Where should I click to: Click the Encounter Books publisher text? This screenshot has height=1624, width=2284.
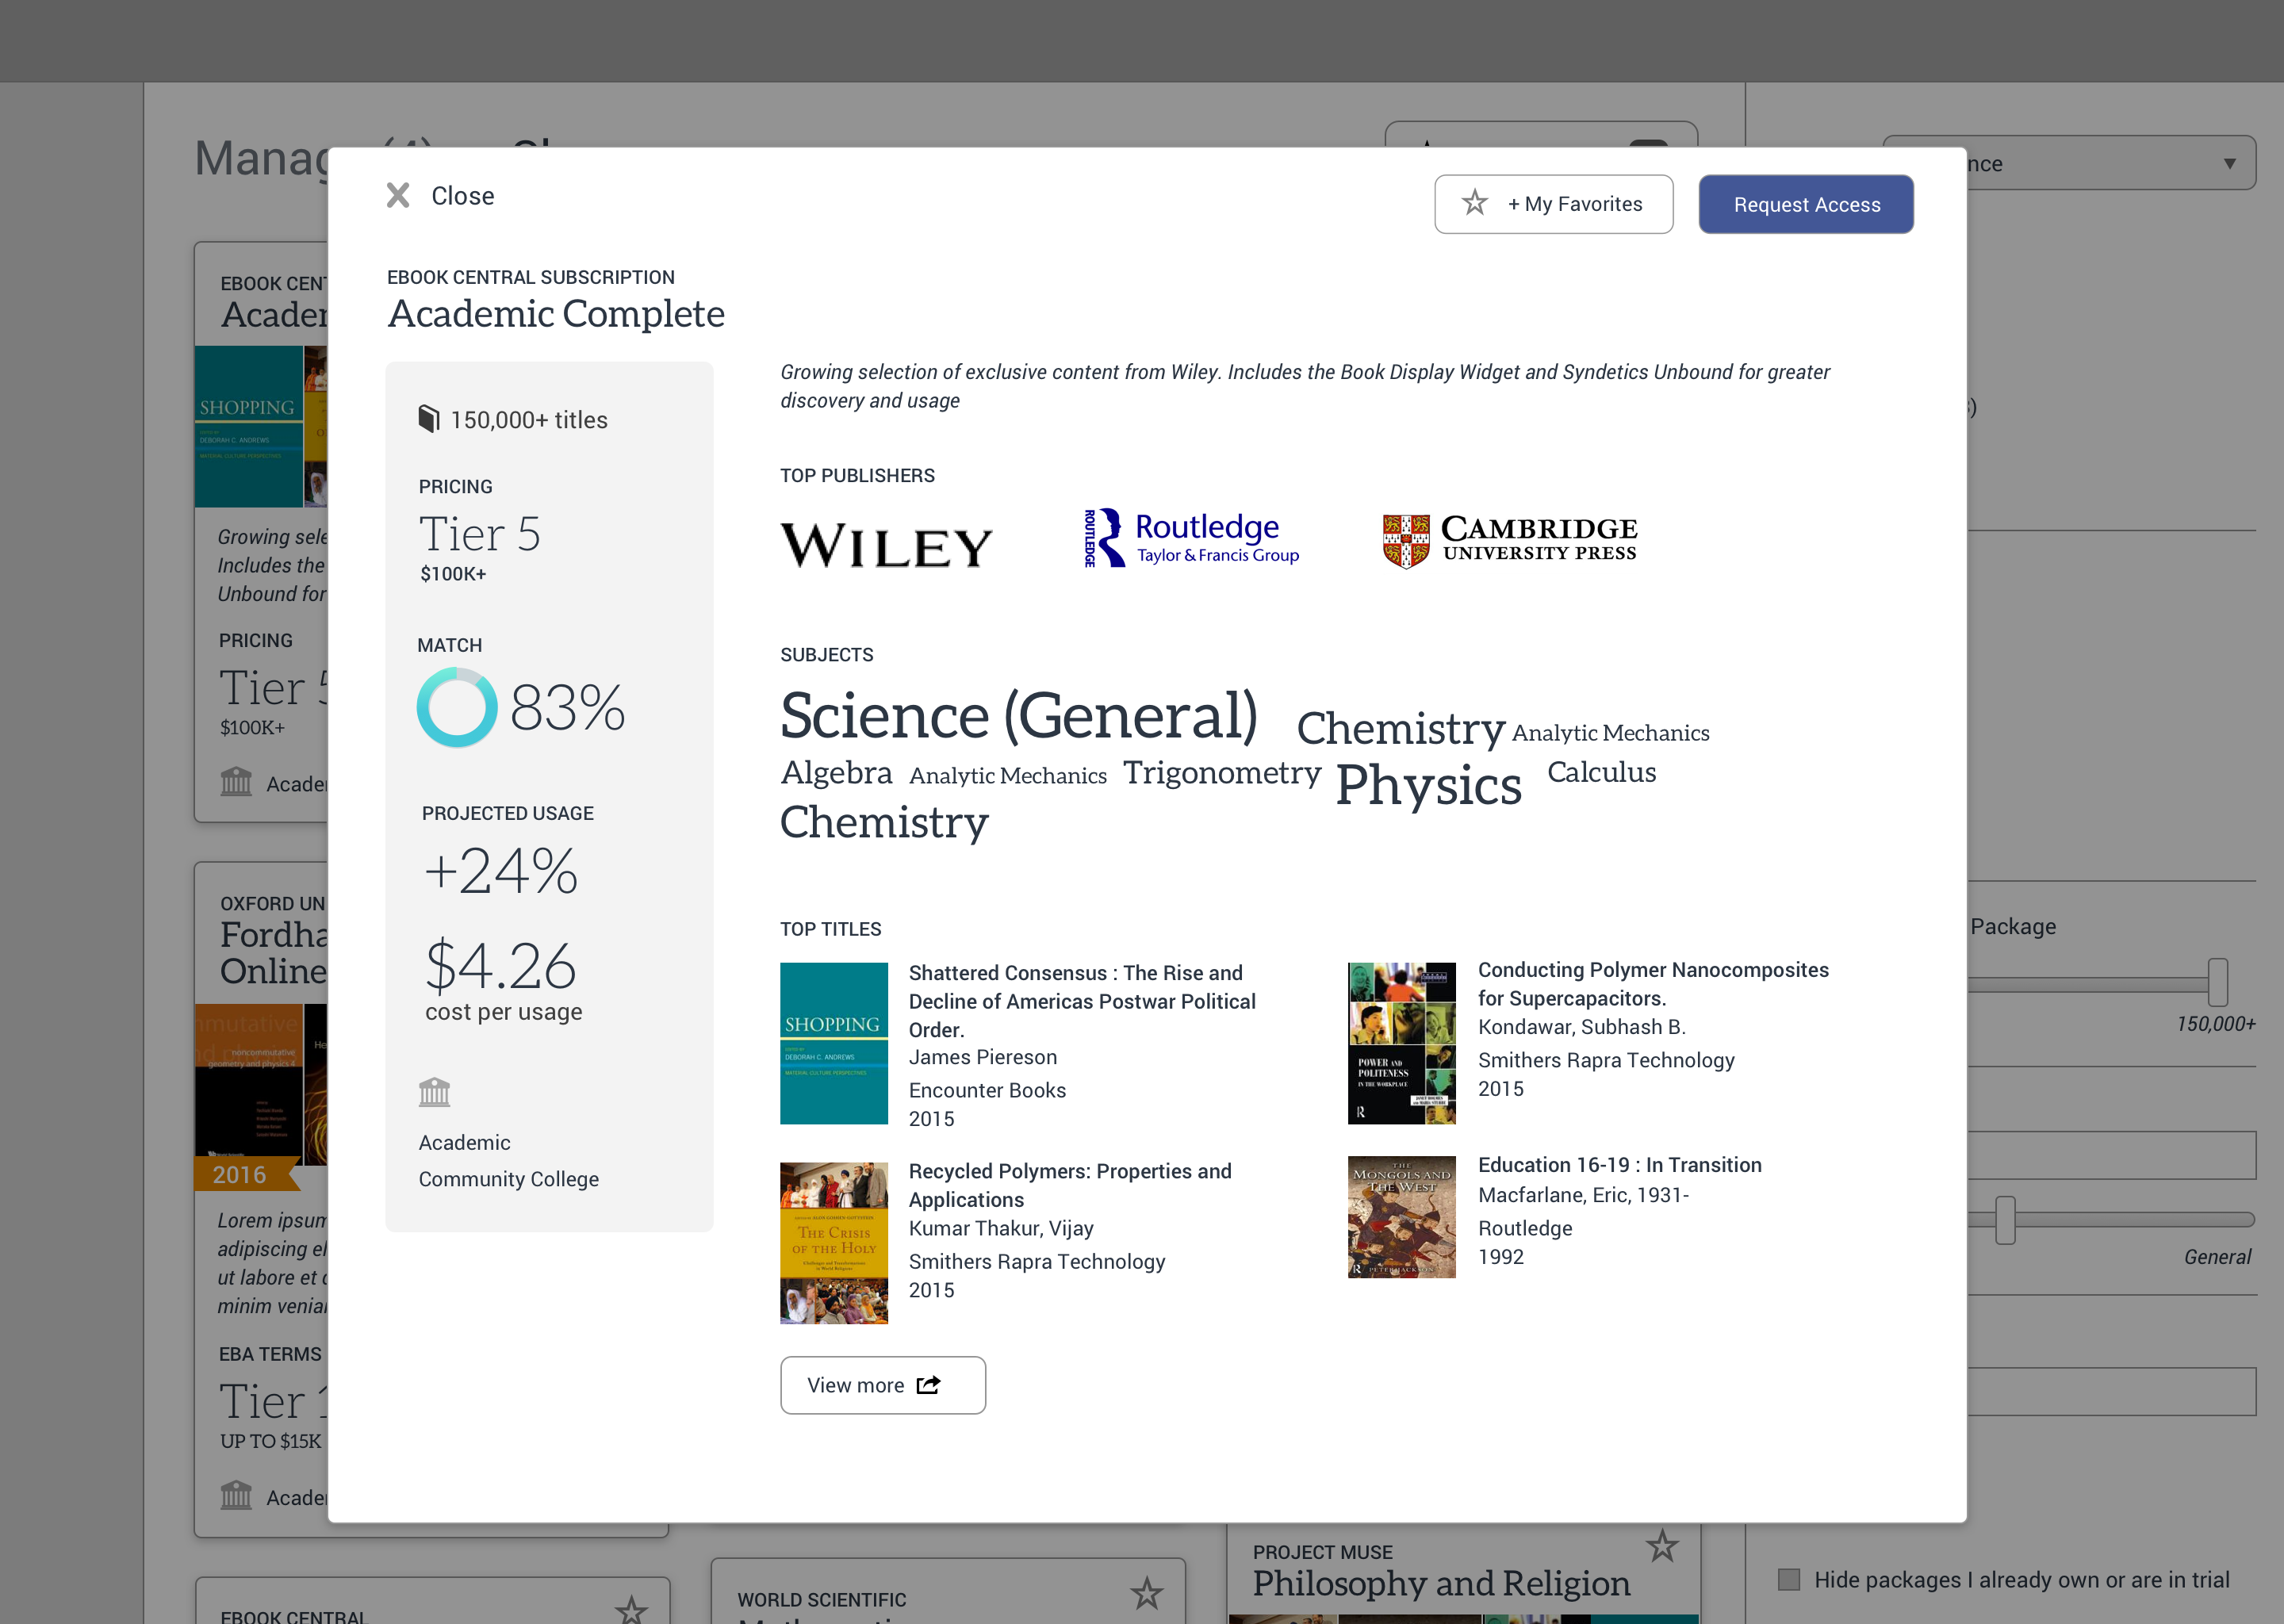pos(987,1090)
